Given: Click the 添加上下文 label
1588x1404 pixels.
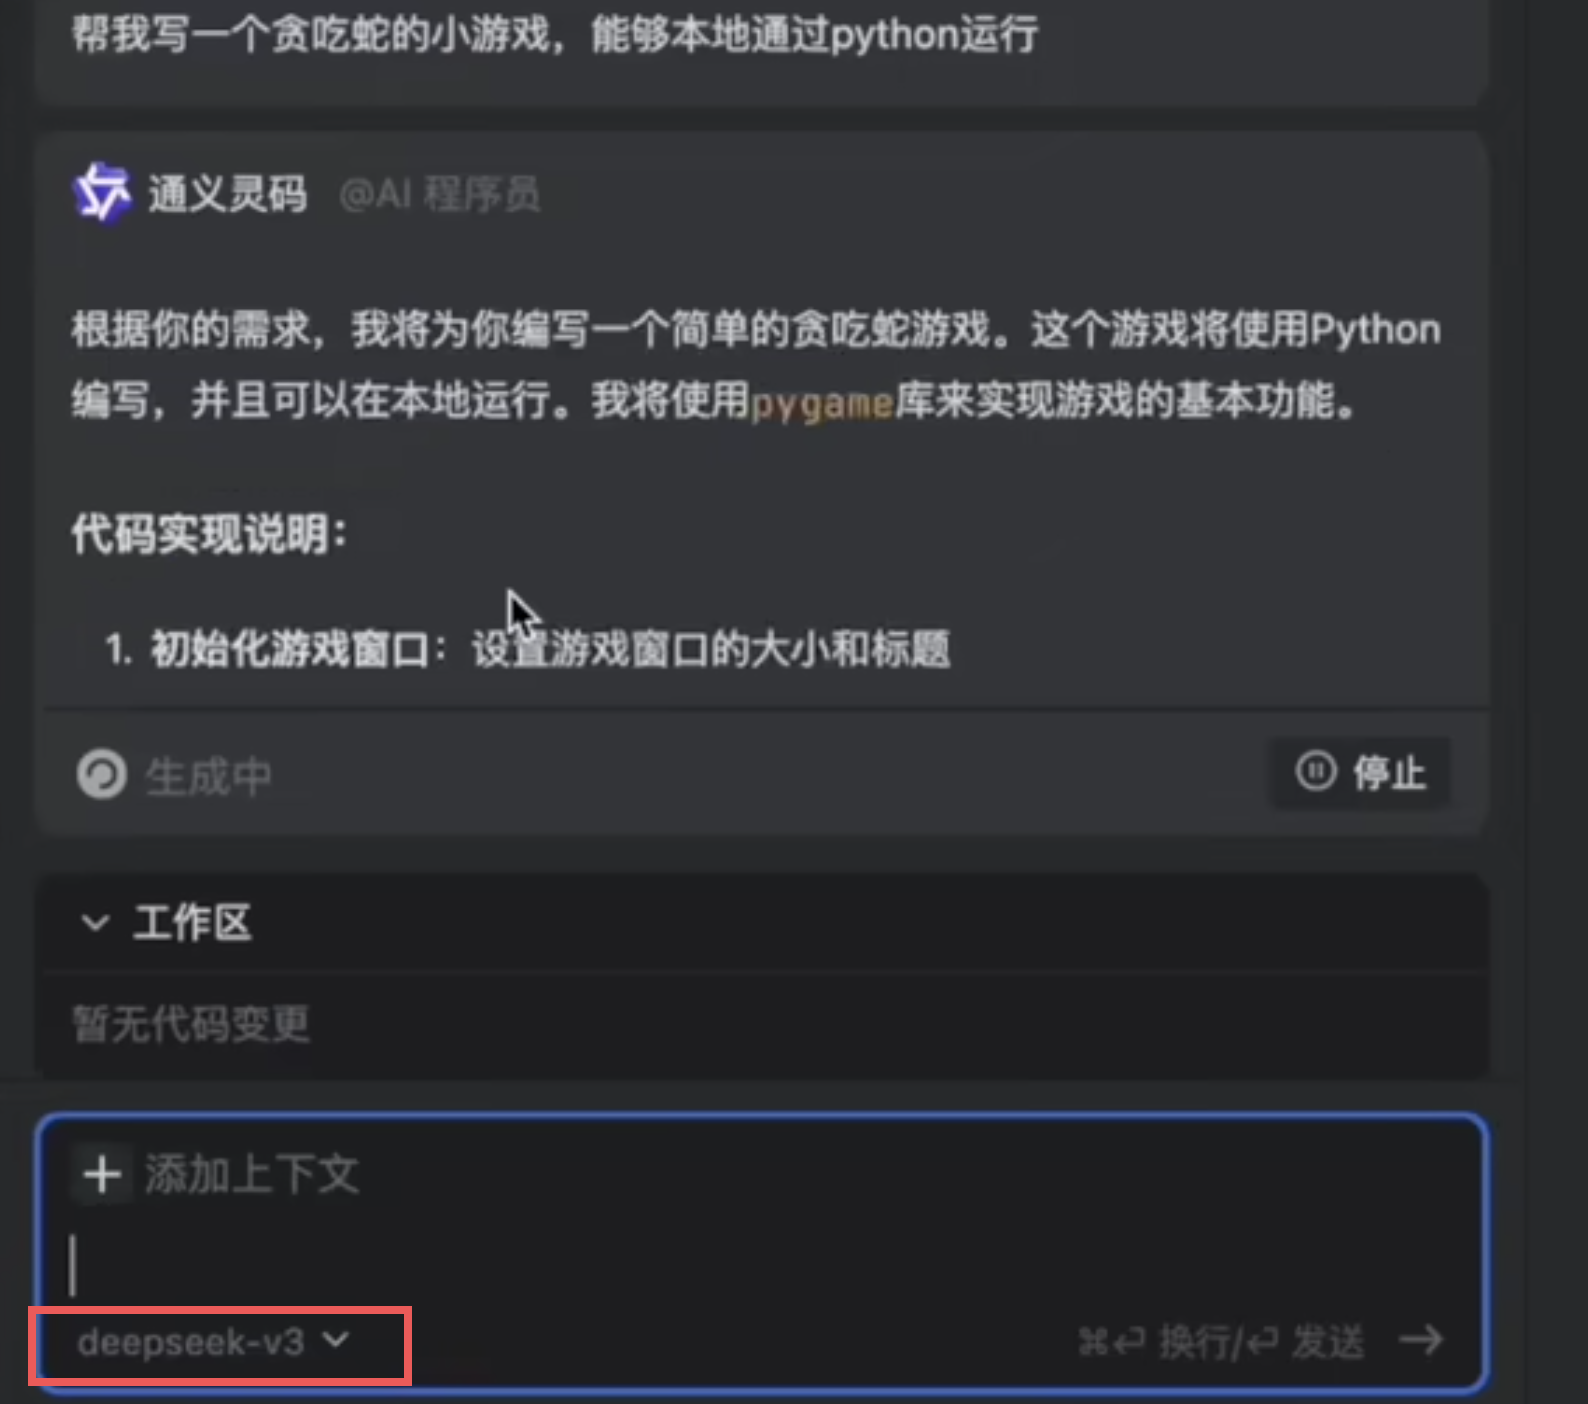Looking at the screenshot, I should coord(251,1174).
